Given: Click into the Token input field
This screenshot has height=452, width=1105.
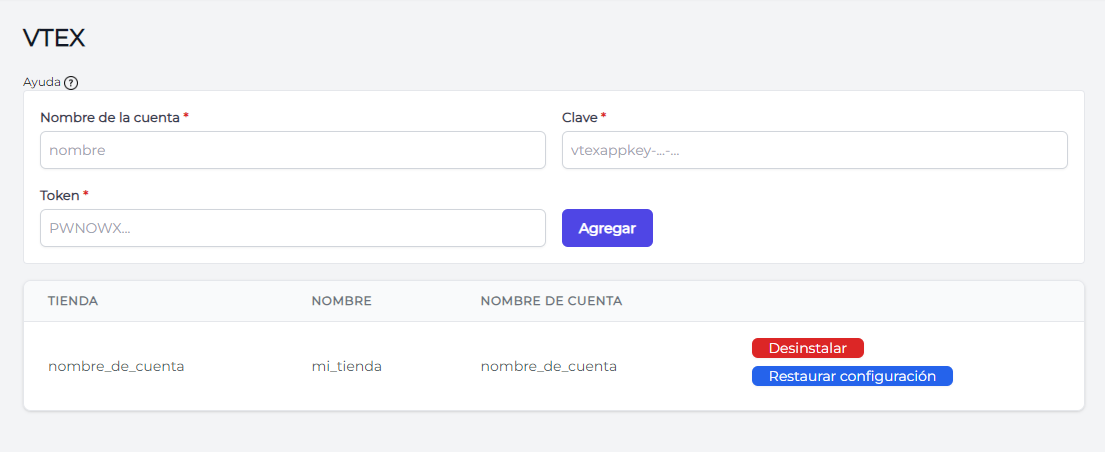Looking at the screenshot, I should click(292, 228).
